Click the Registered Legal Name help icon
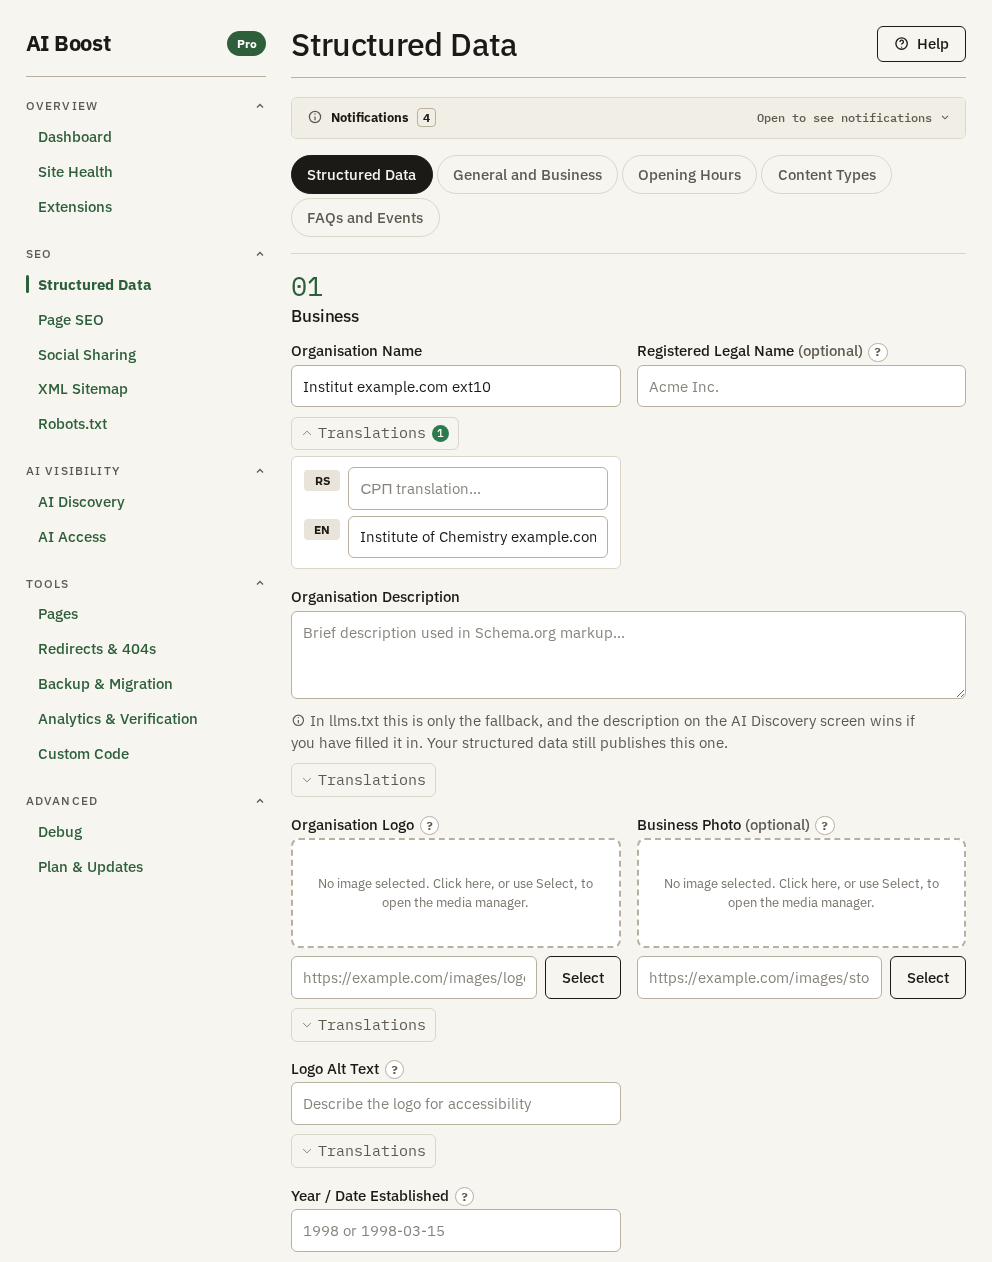The width and height of the screenshot is (992, 1262). point(878,352)
